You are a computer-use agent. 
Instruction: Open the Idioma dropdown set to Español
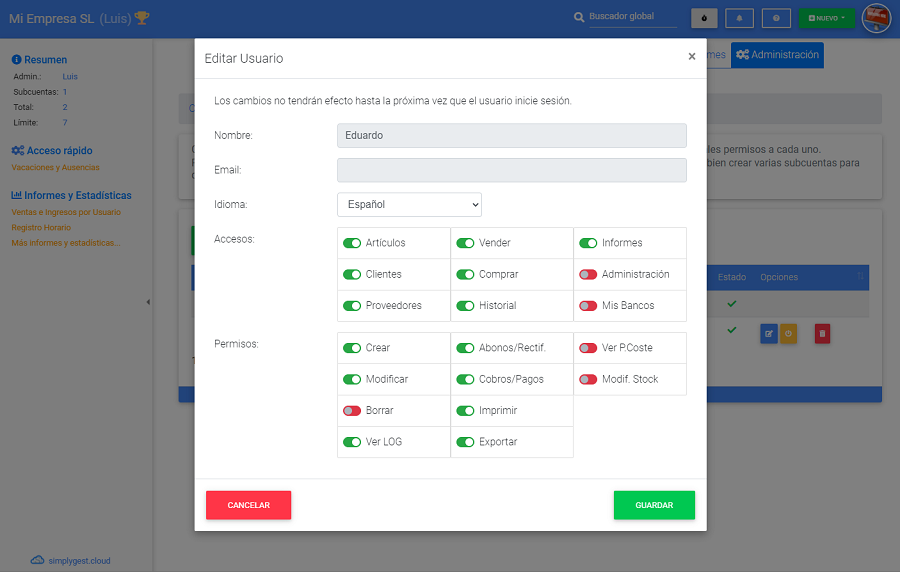(409, 205)
